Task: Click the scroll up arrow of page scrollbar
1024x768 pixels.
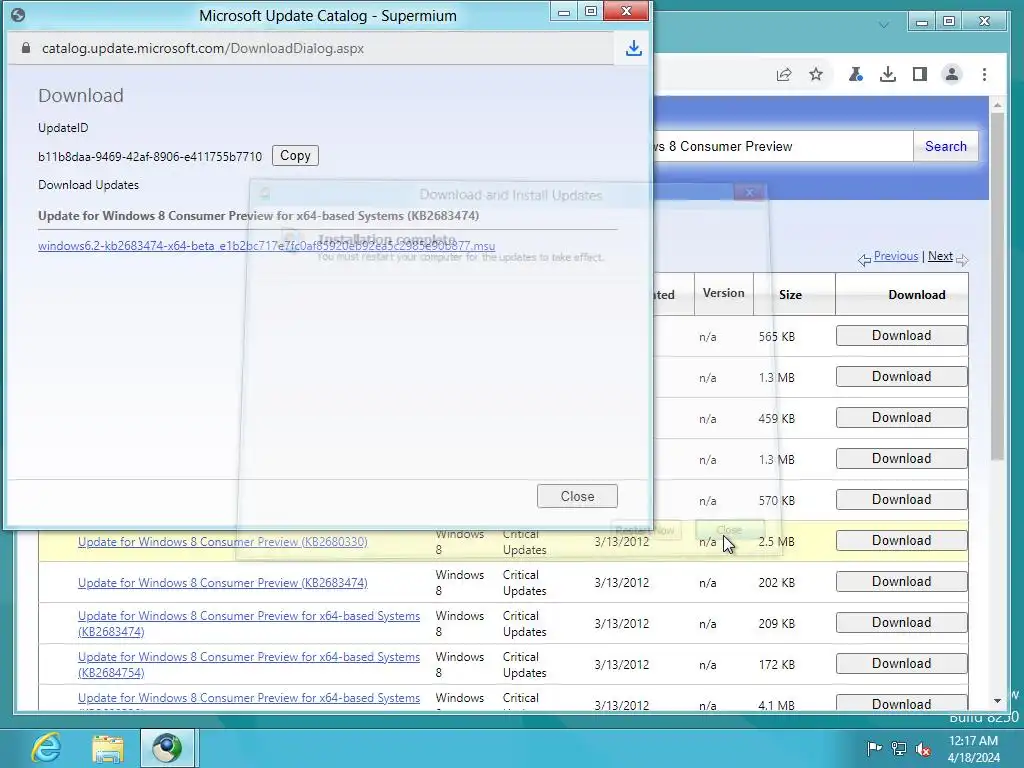Action: coord(997,104)
